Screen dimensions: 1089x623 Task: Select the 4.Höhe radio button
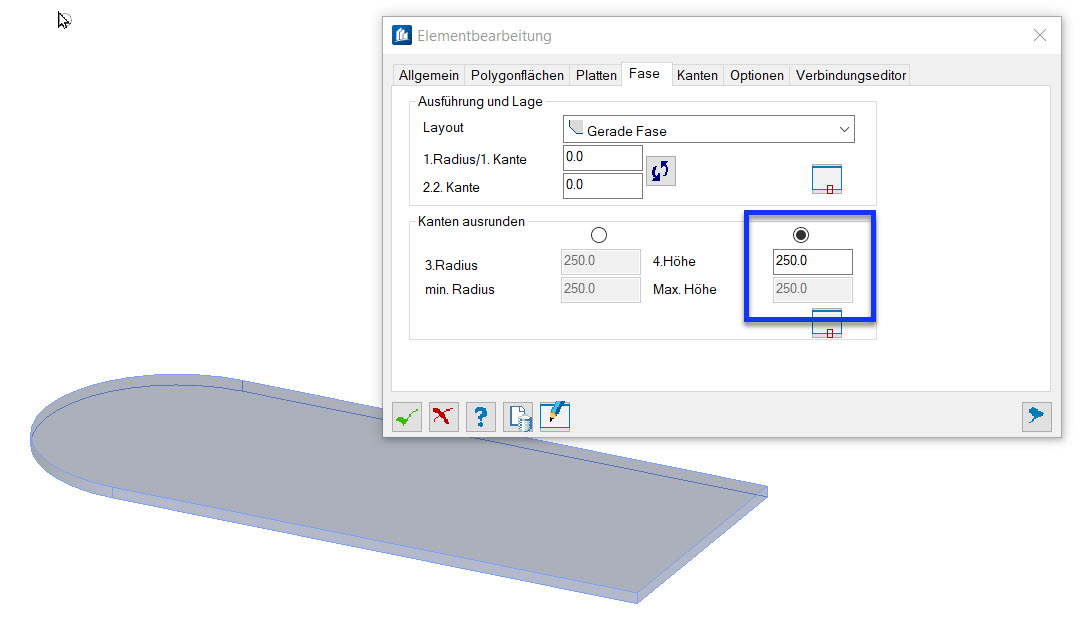pyautogui.click(x=801, y=235)
